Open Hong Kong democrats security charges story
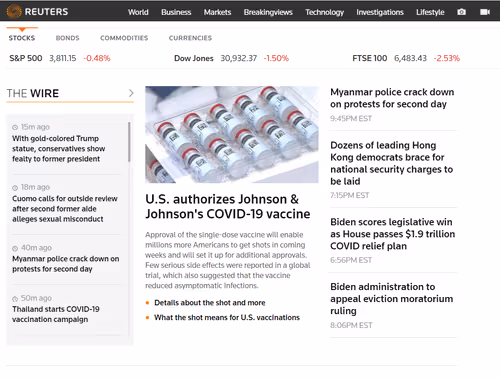Viewport: 500px width, 378px height. (391, 163)
